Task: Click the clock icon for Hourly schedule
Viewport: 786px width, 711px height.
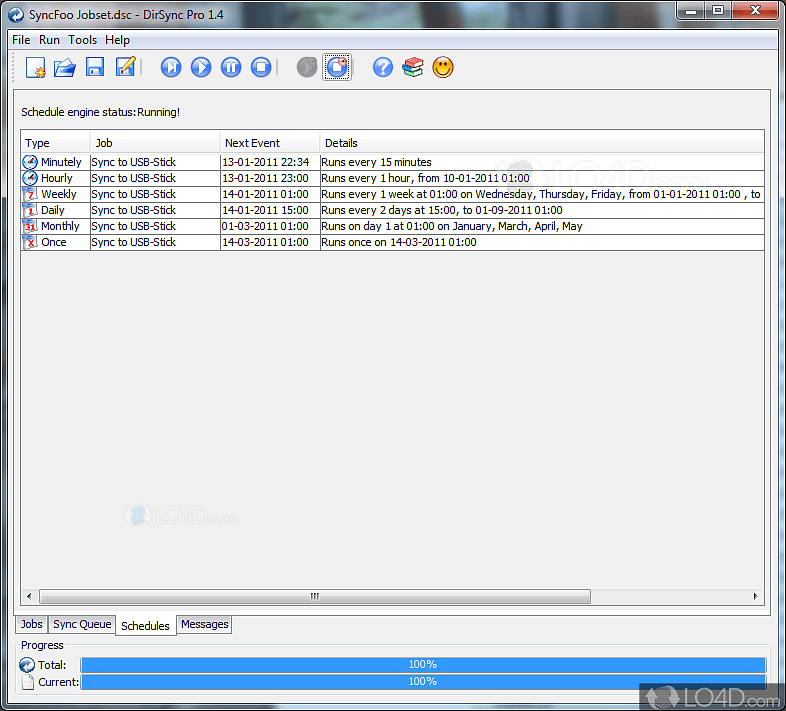Action: click(x=30, y=178)
